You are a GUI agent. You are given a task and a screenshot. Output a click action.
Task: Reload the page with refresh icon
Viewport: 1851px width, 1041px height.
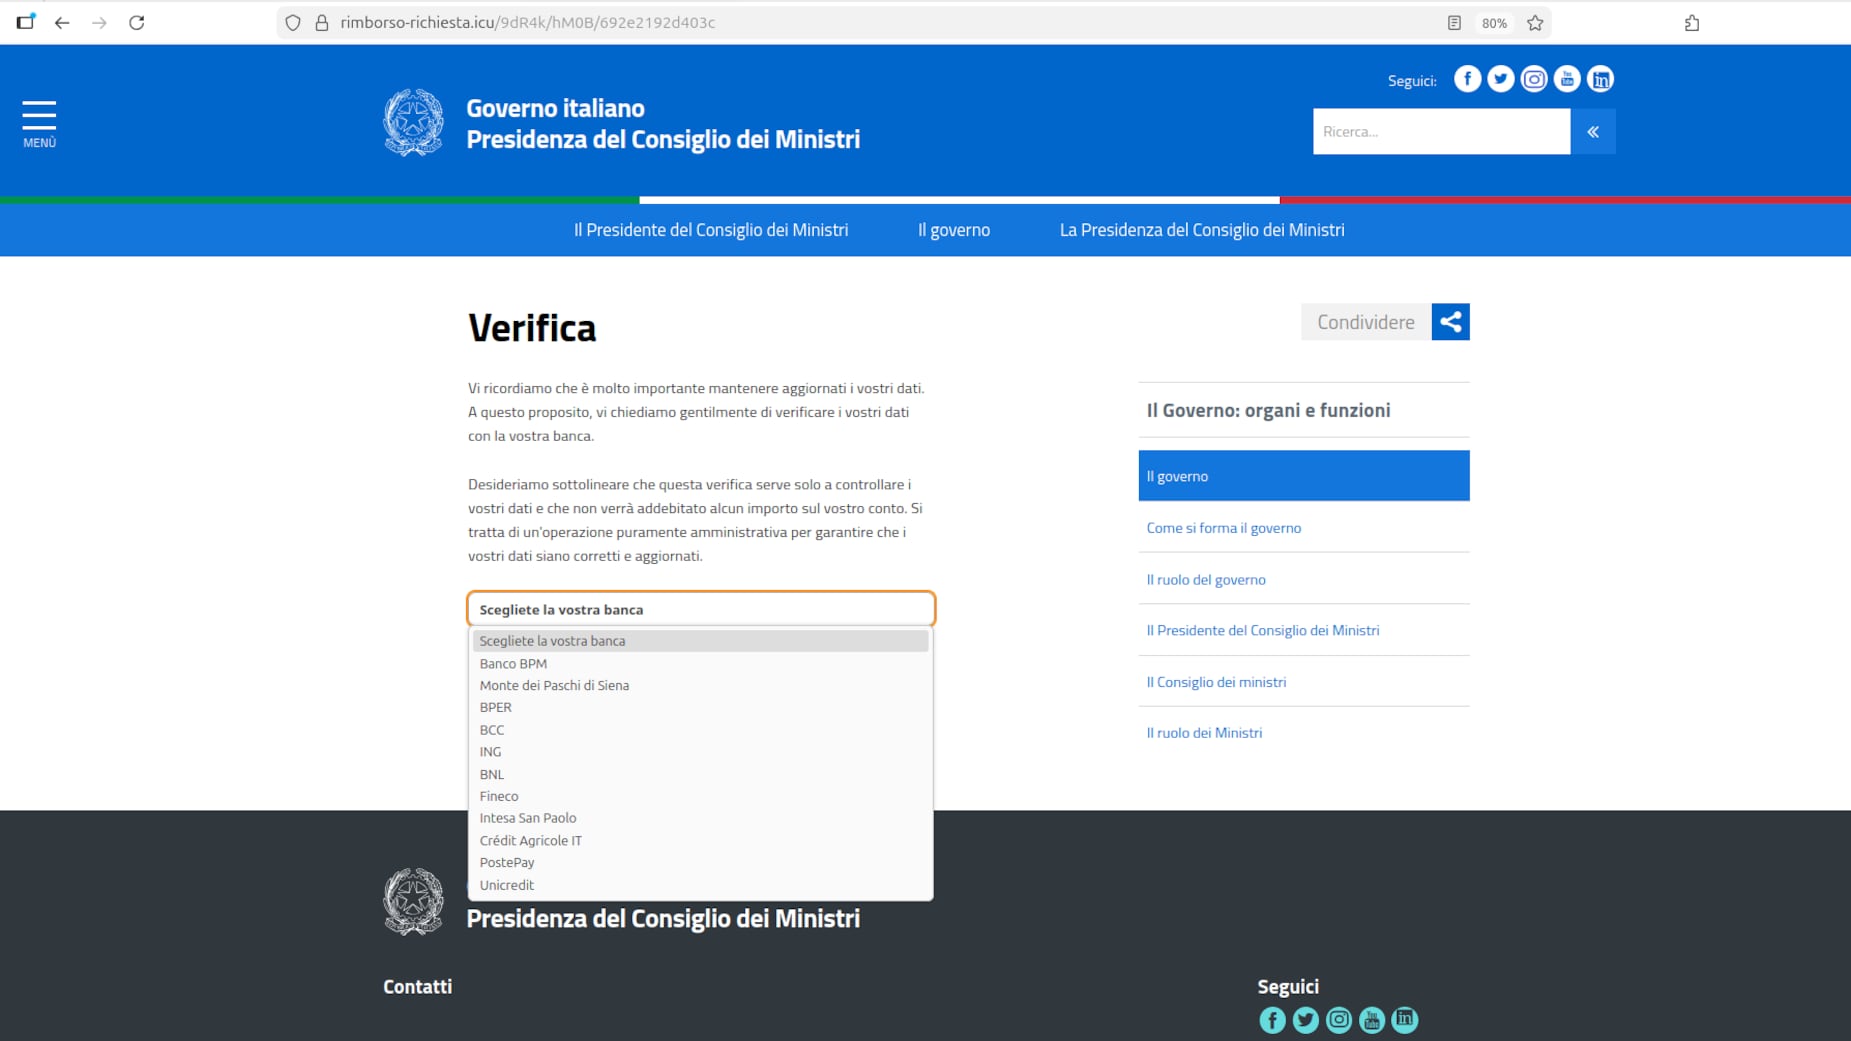pyautogui.click(x=137, y=22)
